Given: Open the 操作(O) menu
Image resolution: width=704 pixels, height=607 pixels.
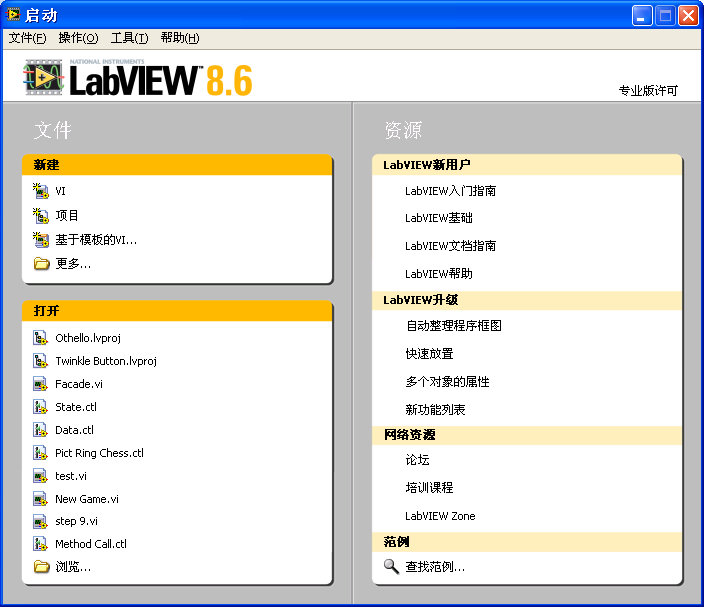Looking at the screenshot, I should pyautogui.click(x=78, y=38).
